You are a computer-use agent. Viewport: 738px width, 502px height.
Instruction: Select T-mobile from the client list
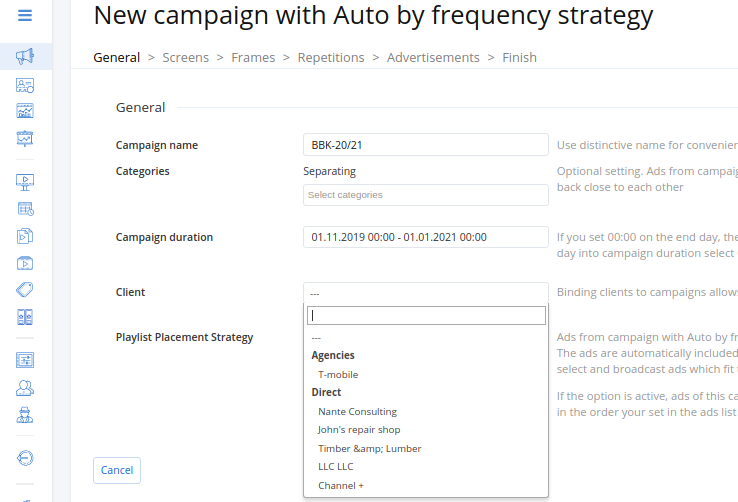point(338,375)
